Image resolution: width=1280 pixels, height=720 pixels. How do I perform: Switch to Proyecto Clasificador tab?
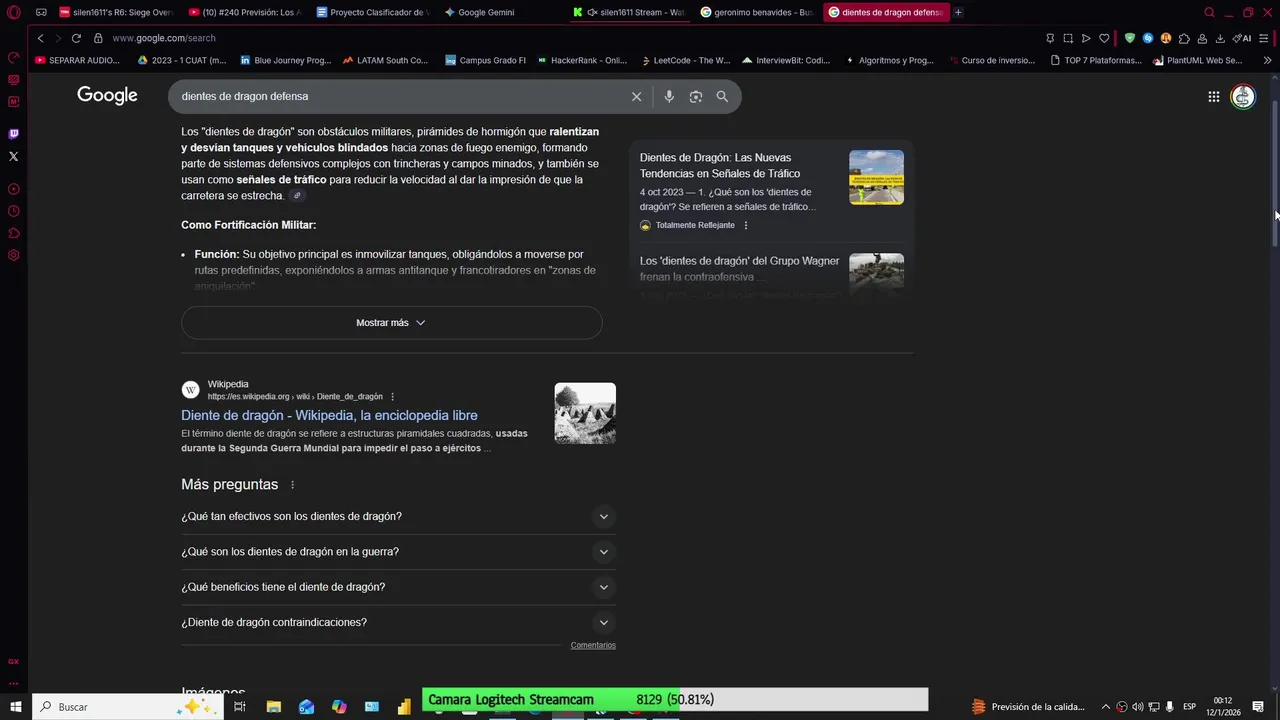371,13
